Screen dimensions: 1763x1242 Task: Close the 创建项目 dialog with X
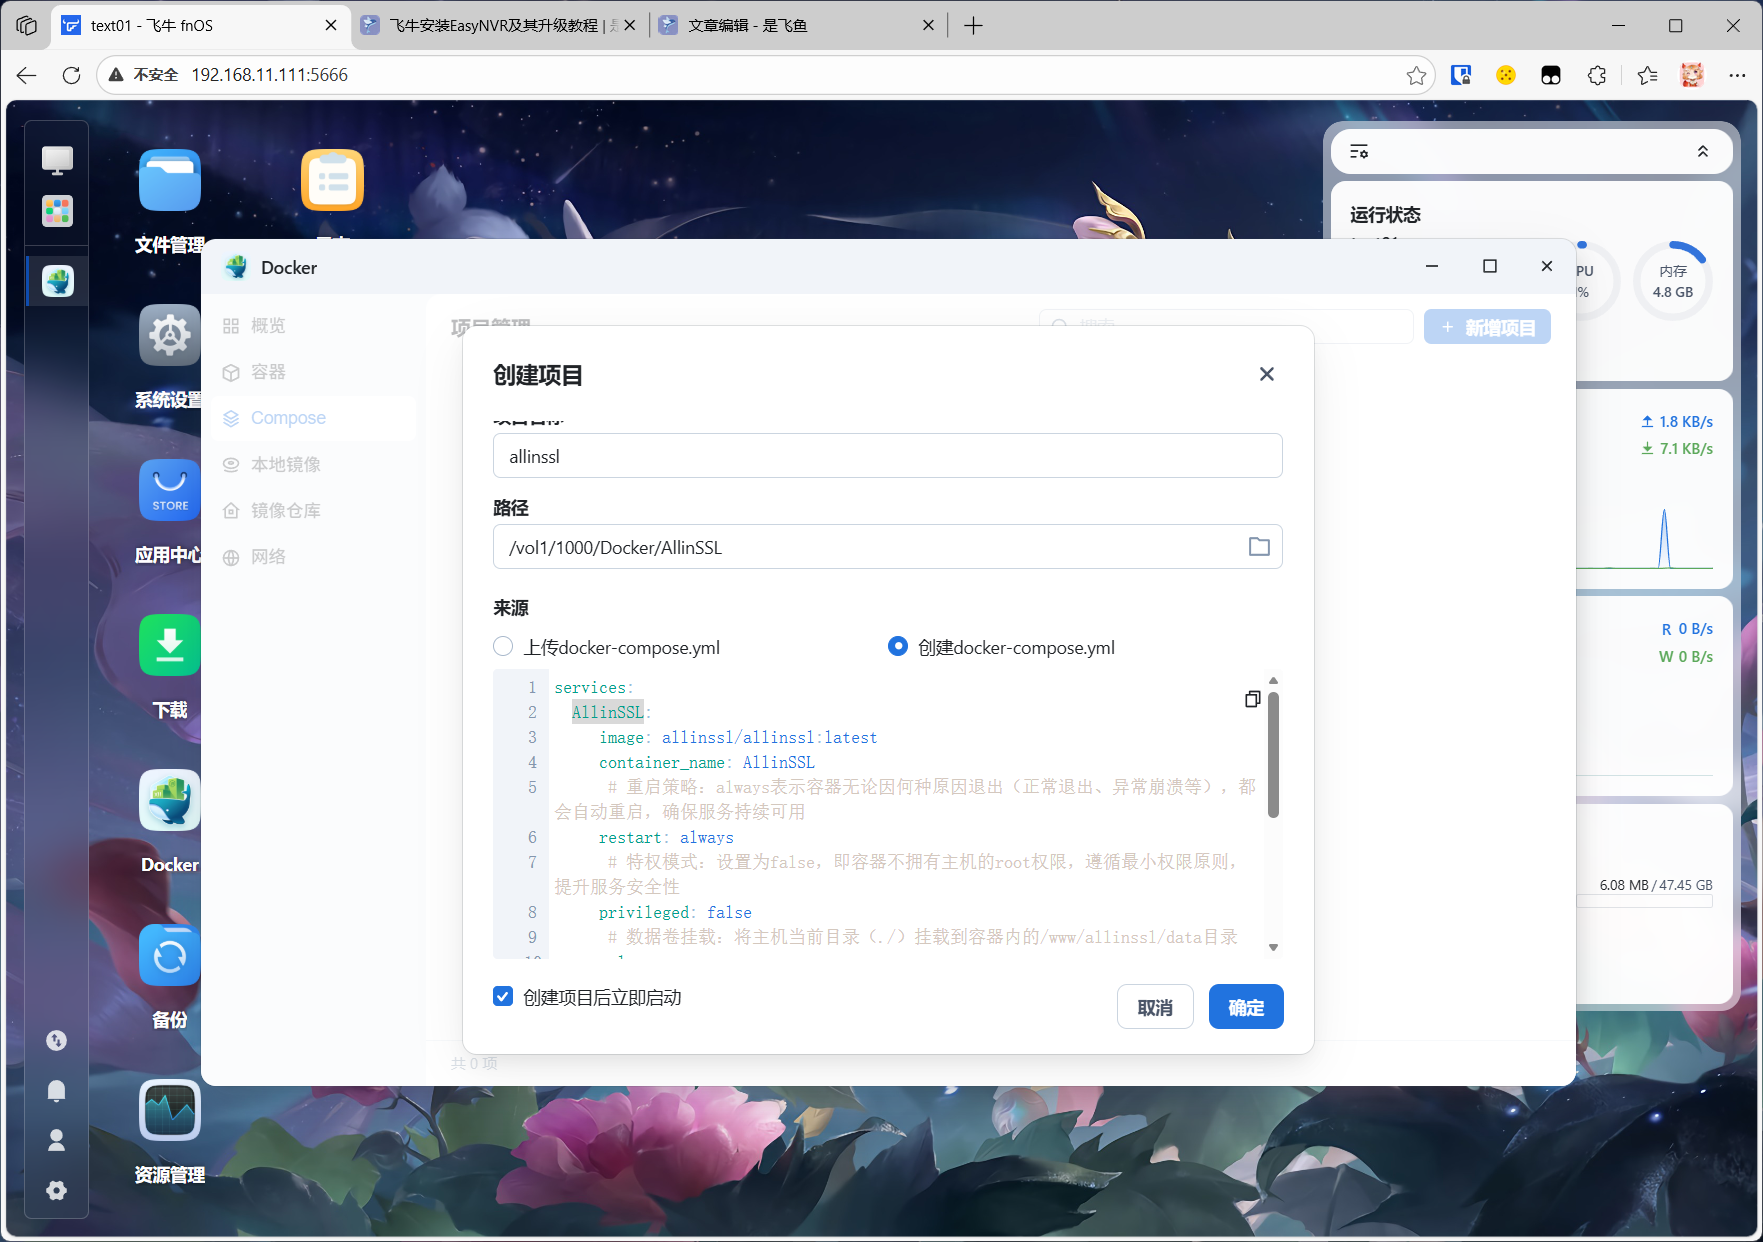click(x=1266, y=374)
